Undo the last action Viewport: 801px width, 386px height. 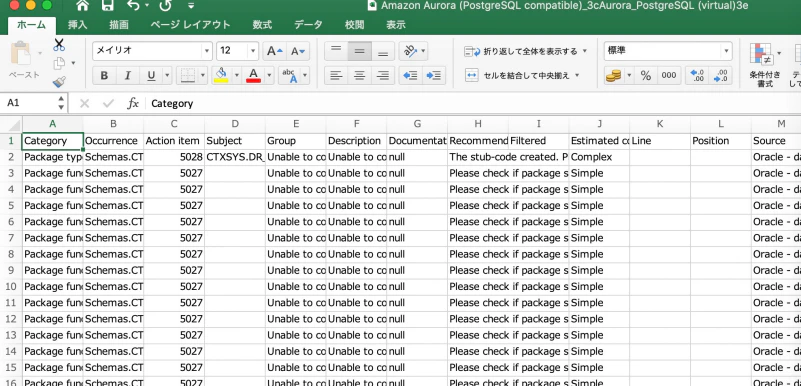coord(134,6)
